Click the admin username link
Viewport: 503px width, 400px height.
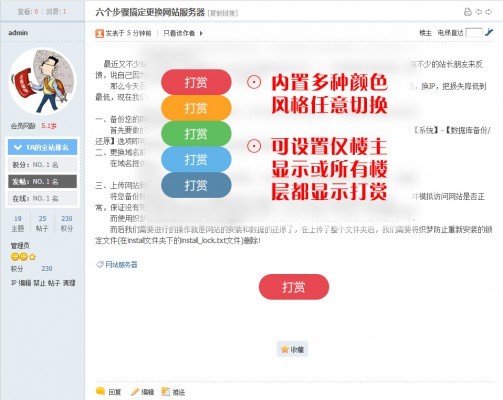click(18, 33)
